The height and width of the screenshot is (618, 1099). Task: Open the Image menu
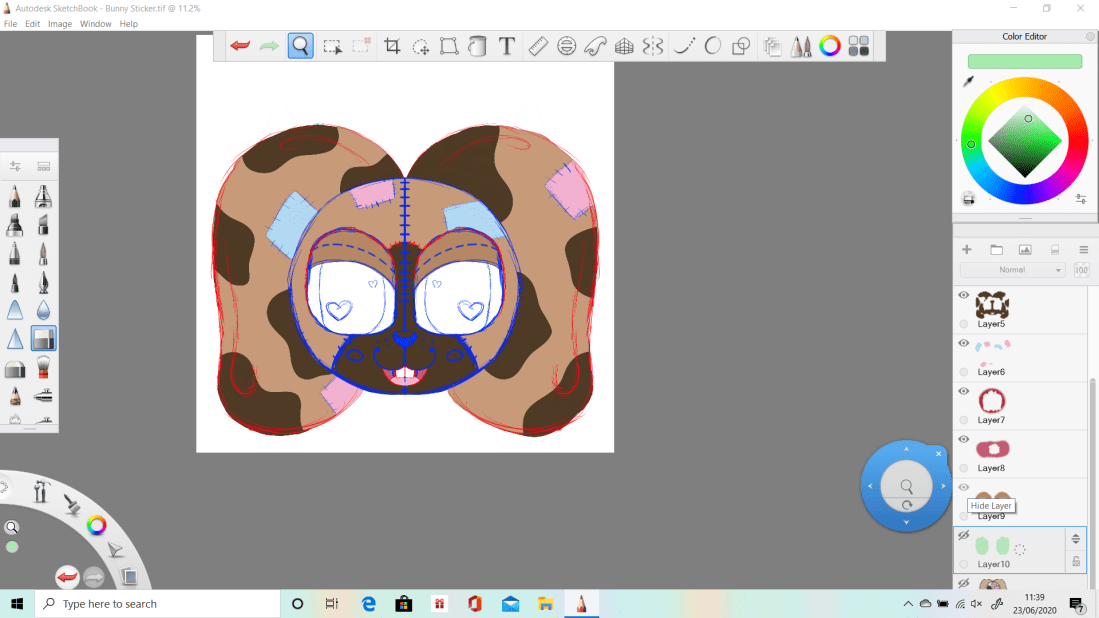click(x=60, y=23)
